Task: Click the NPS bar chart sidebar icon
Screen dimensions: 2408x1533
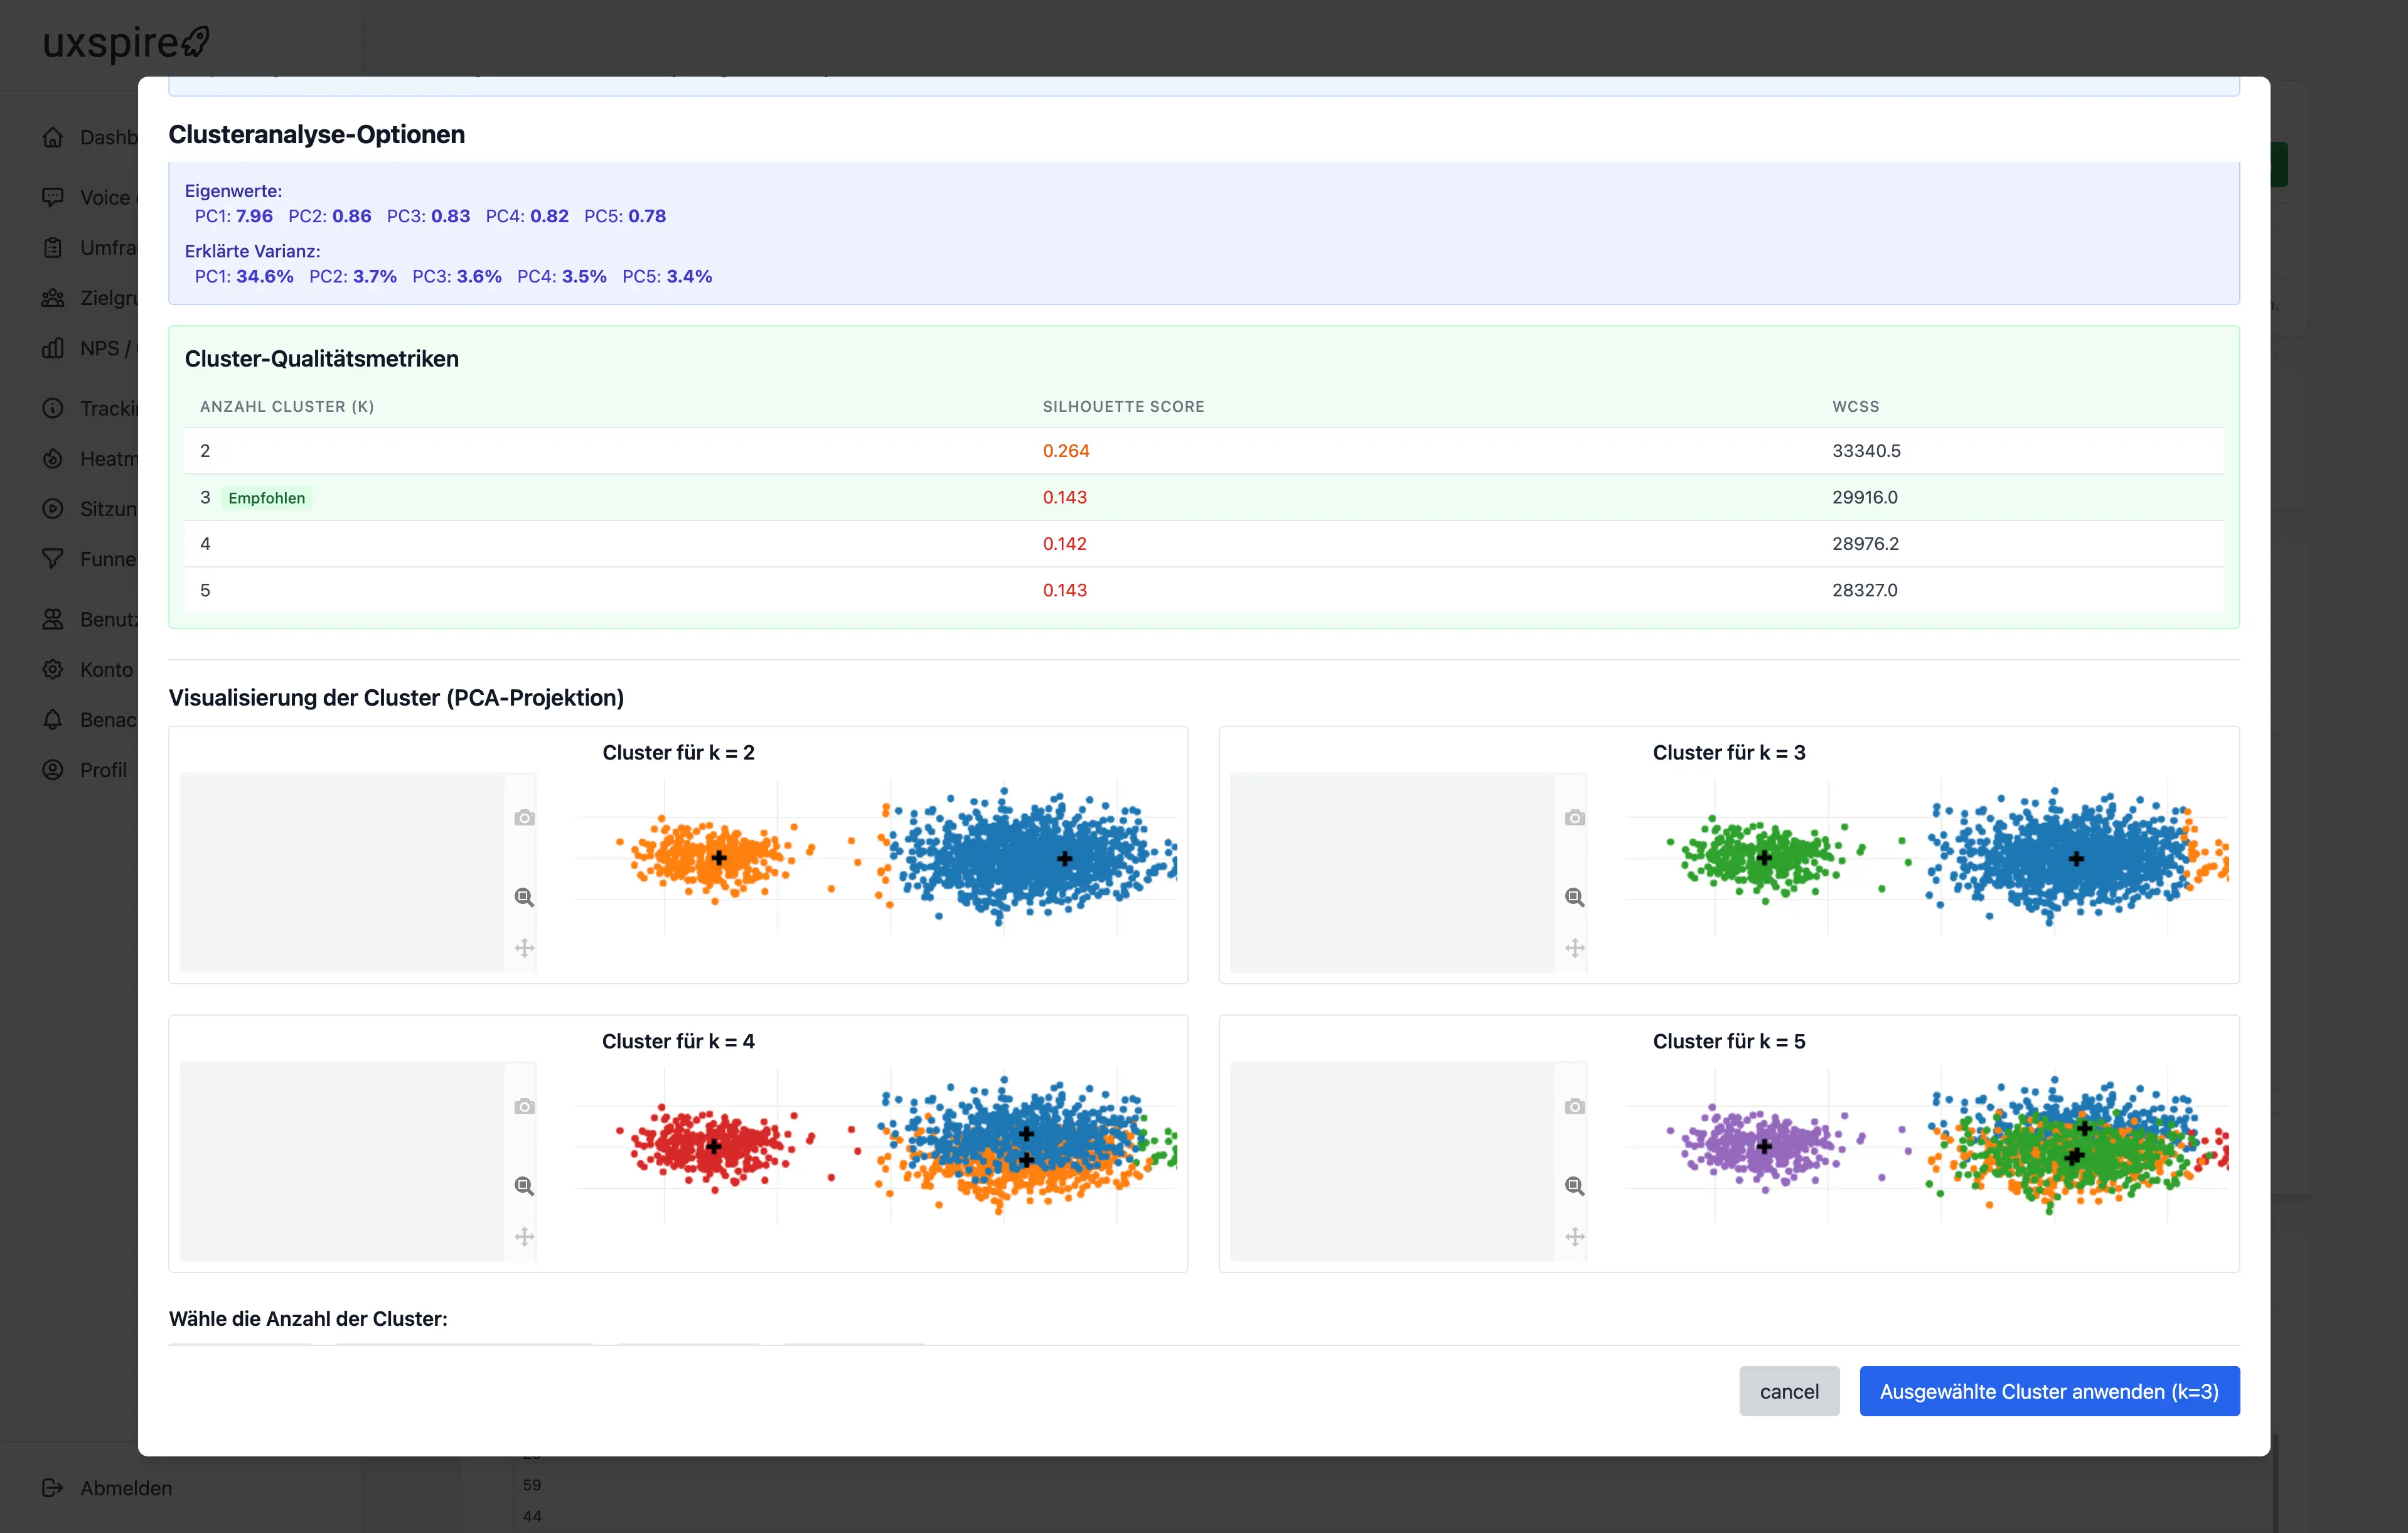Action: click(53, 348)
